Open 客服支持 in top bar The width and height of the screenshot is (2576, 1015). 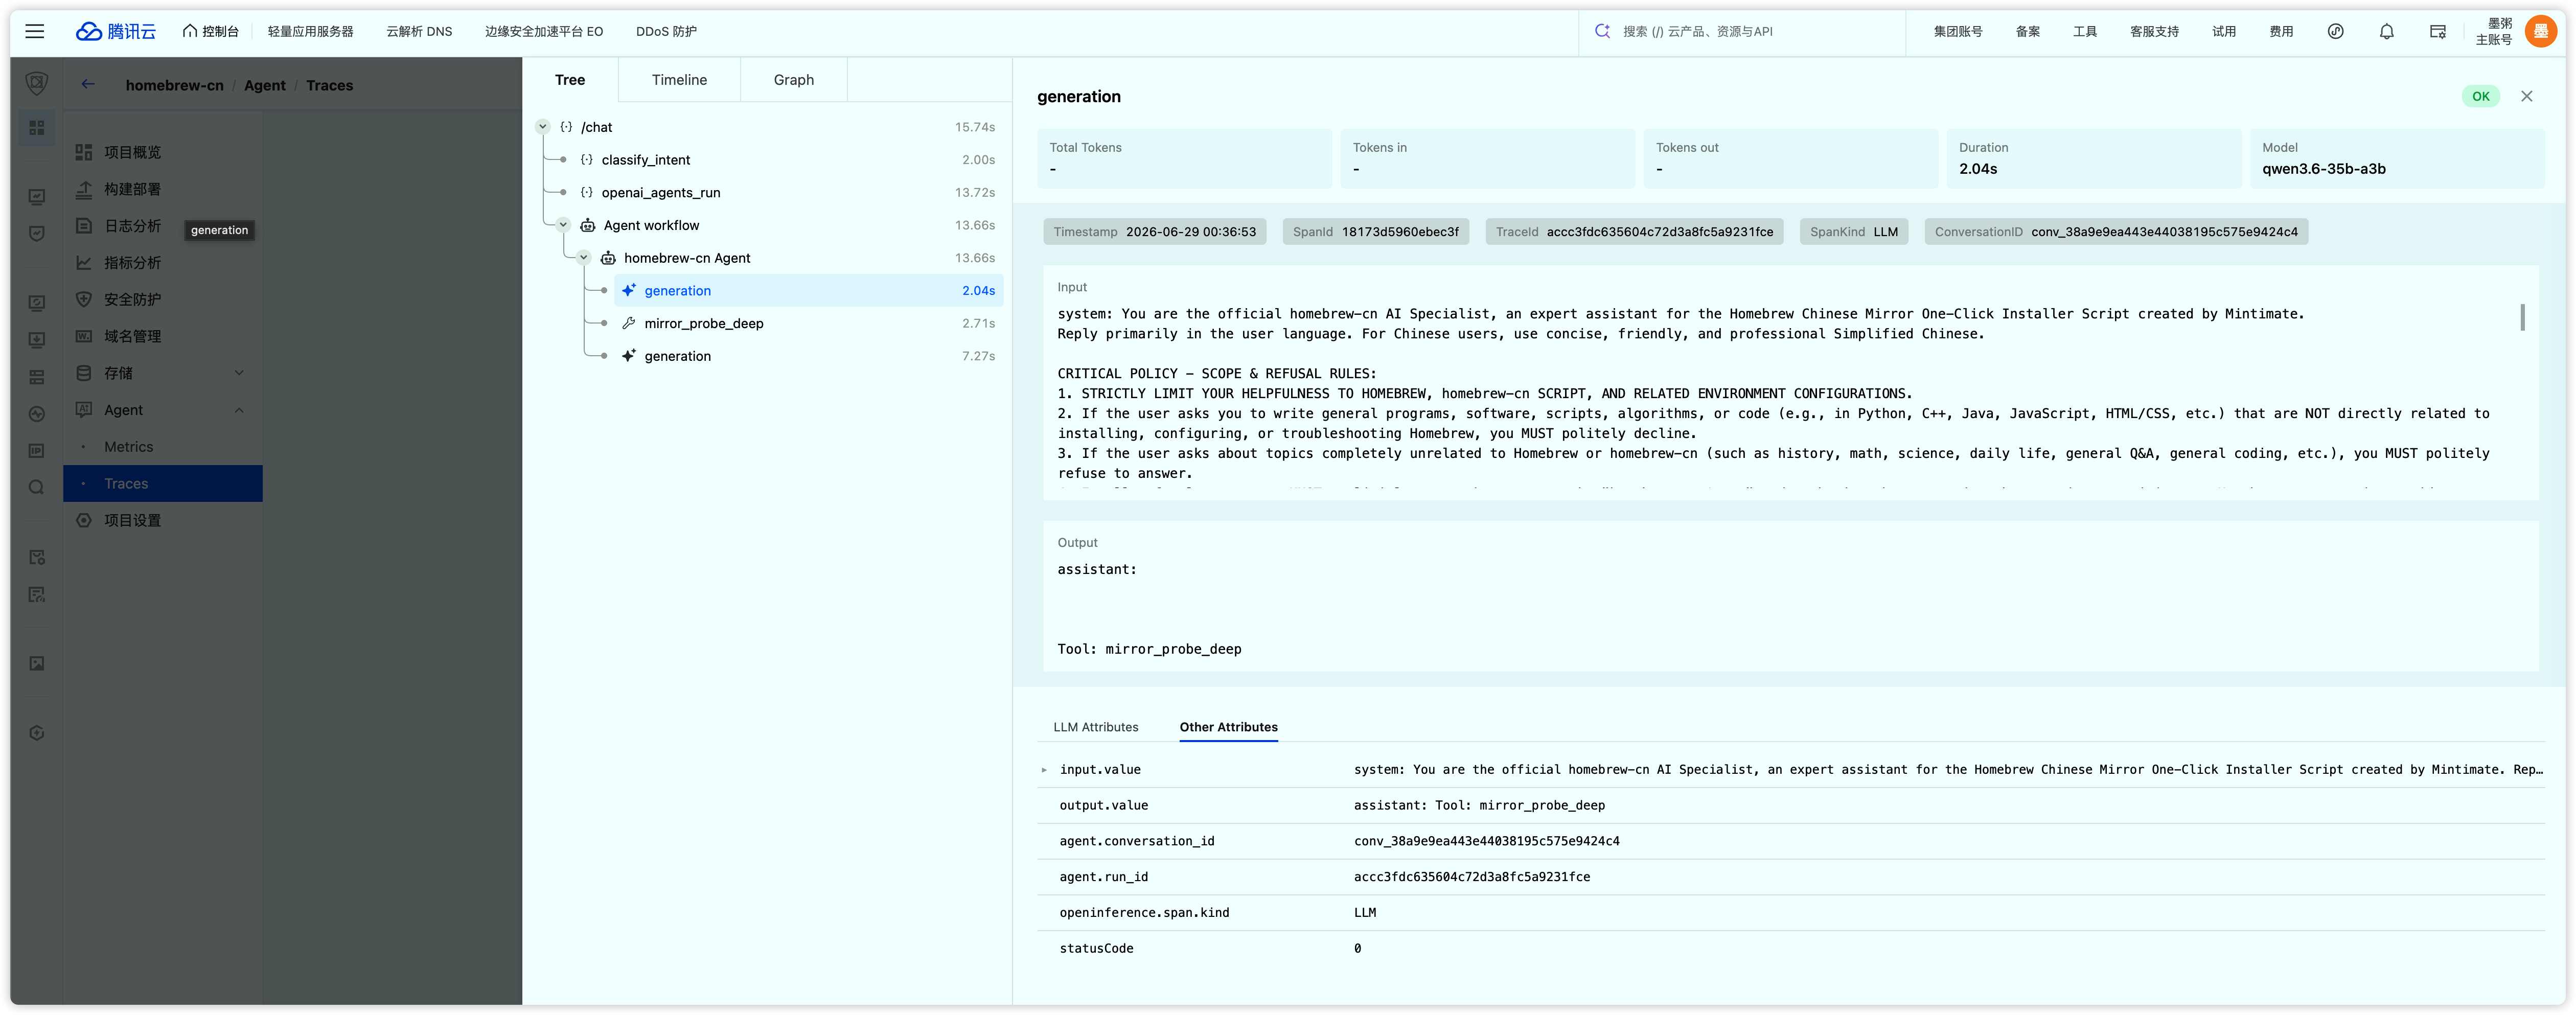[x=2154, y=31]
